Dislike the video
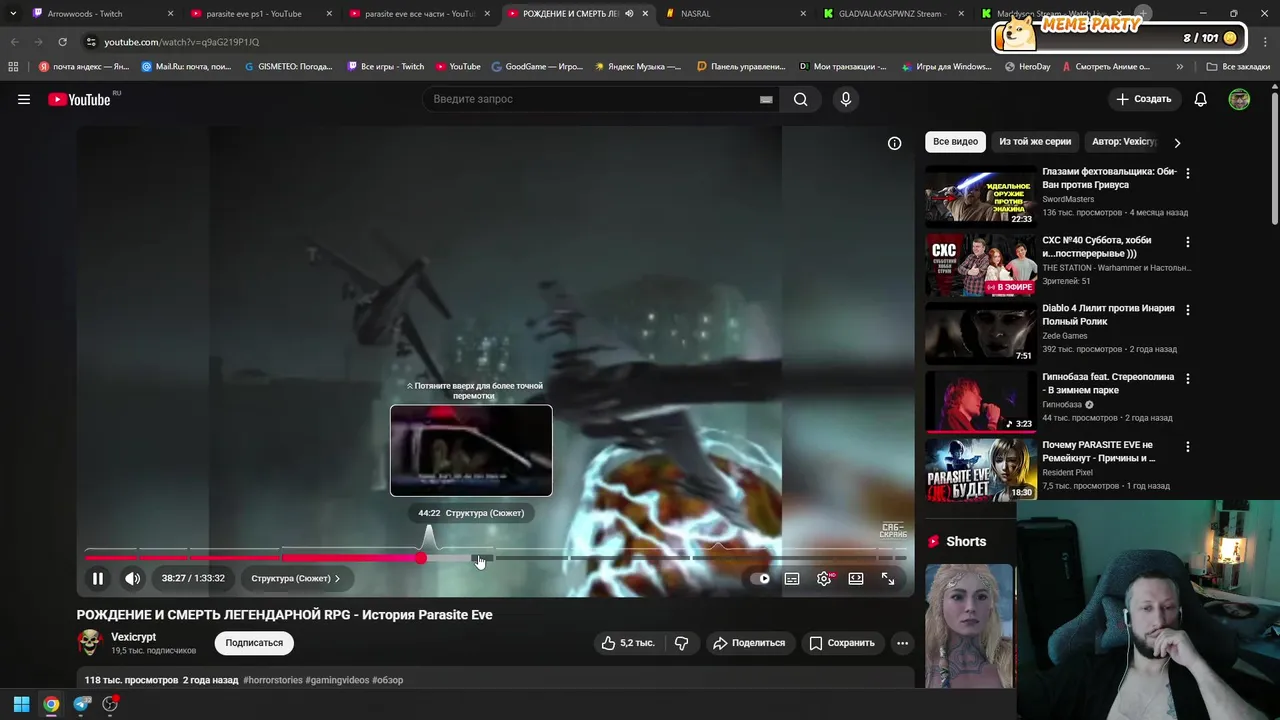Image resolution: width=1280 pixels, height=720 pixels. 681,643
